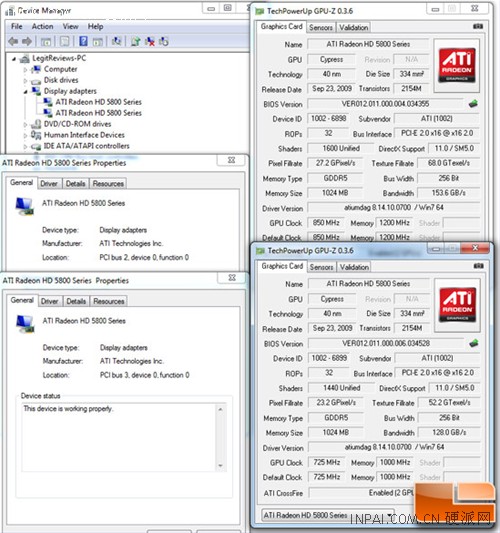Image resolution: width=500 pixels, height=533 pixels.
Task: Close the PCI bus 3 Properties dialog
Action: click(x=232, y=277)
